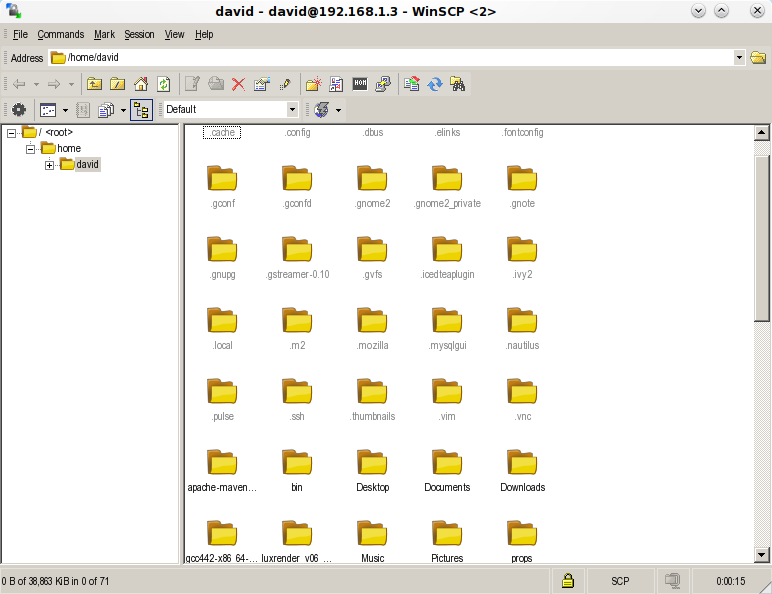The image size is (772, 594).
Task: Collapse the root tree node
Action: (11, 133)
